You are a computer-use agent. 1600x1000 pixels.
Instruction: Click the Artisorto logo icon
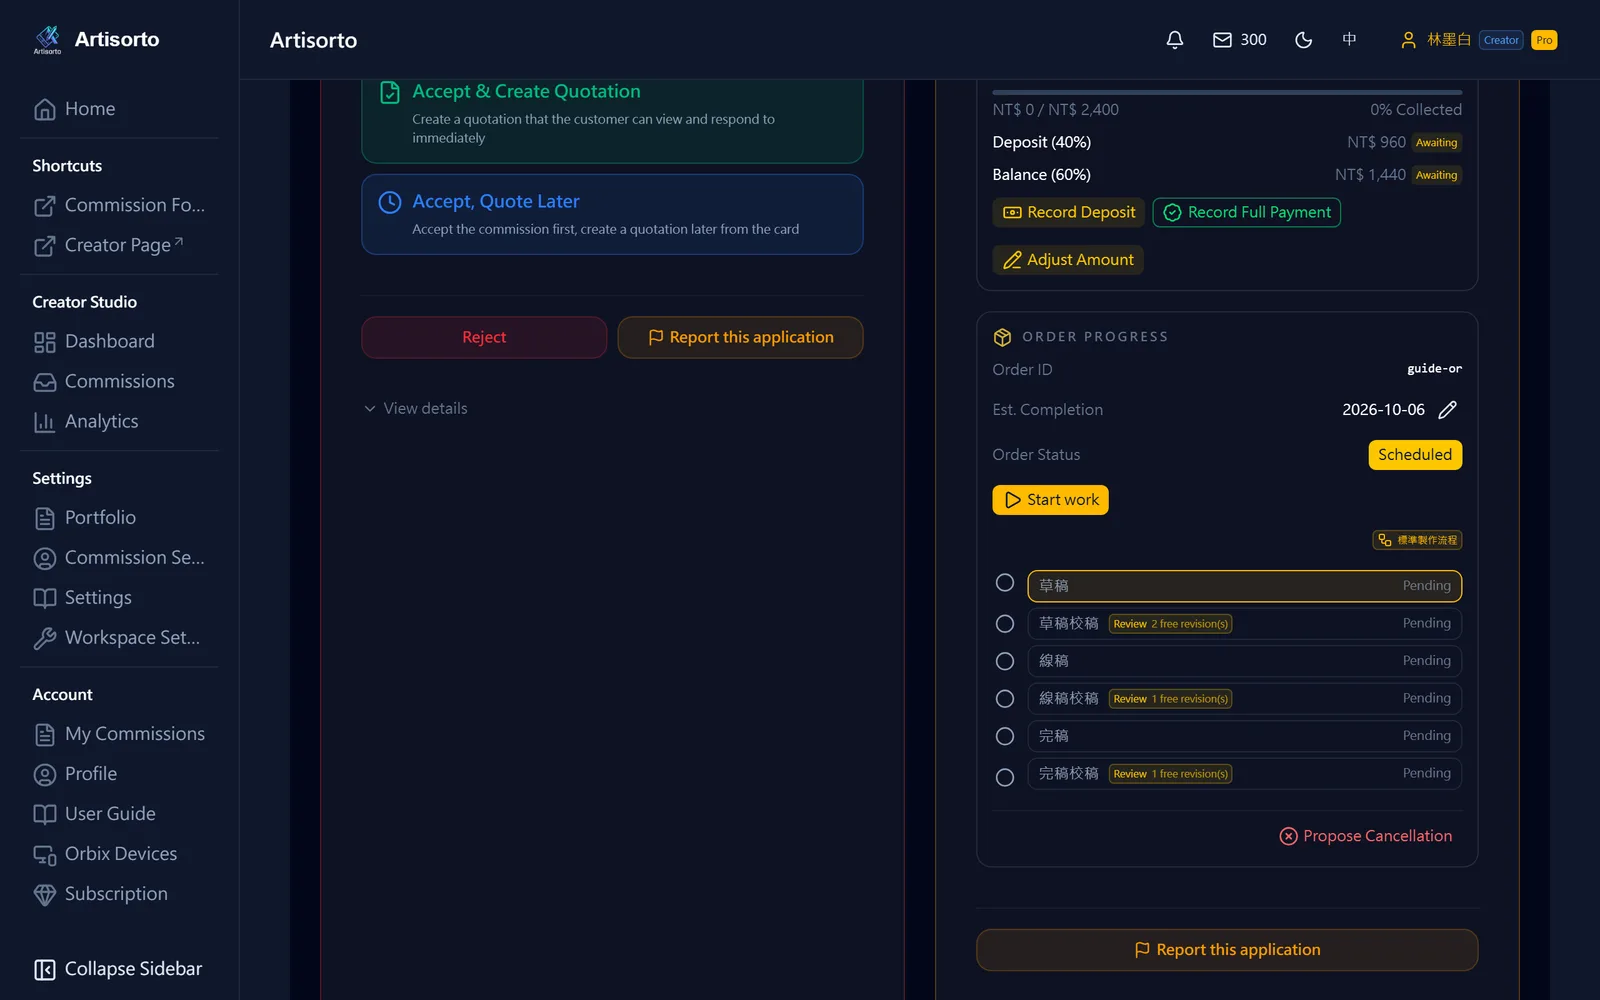tap(47, 39)
